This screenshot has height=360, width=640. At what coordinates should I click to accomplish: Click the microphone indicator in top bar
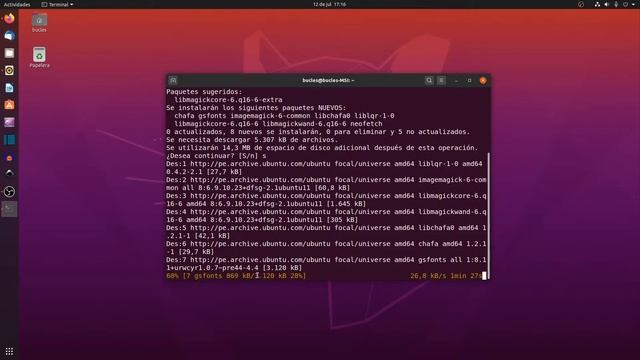pyautogui.click(x=616, y=4)
